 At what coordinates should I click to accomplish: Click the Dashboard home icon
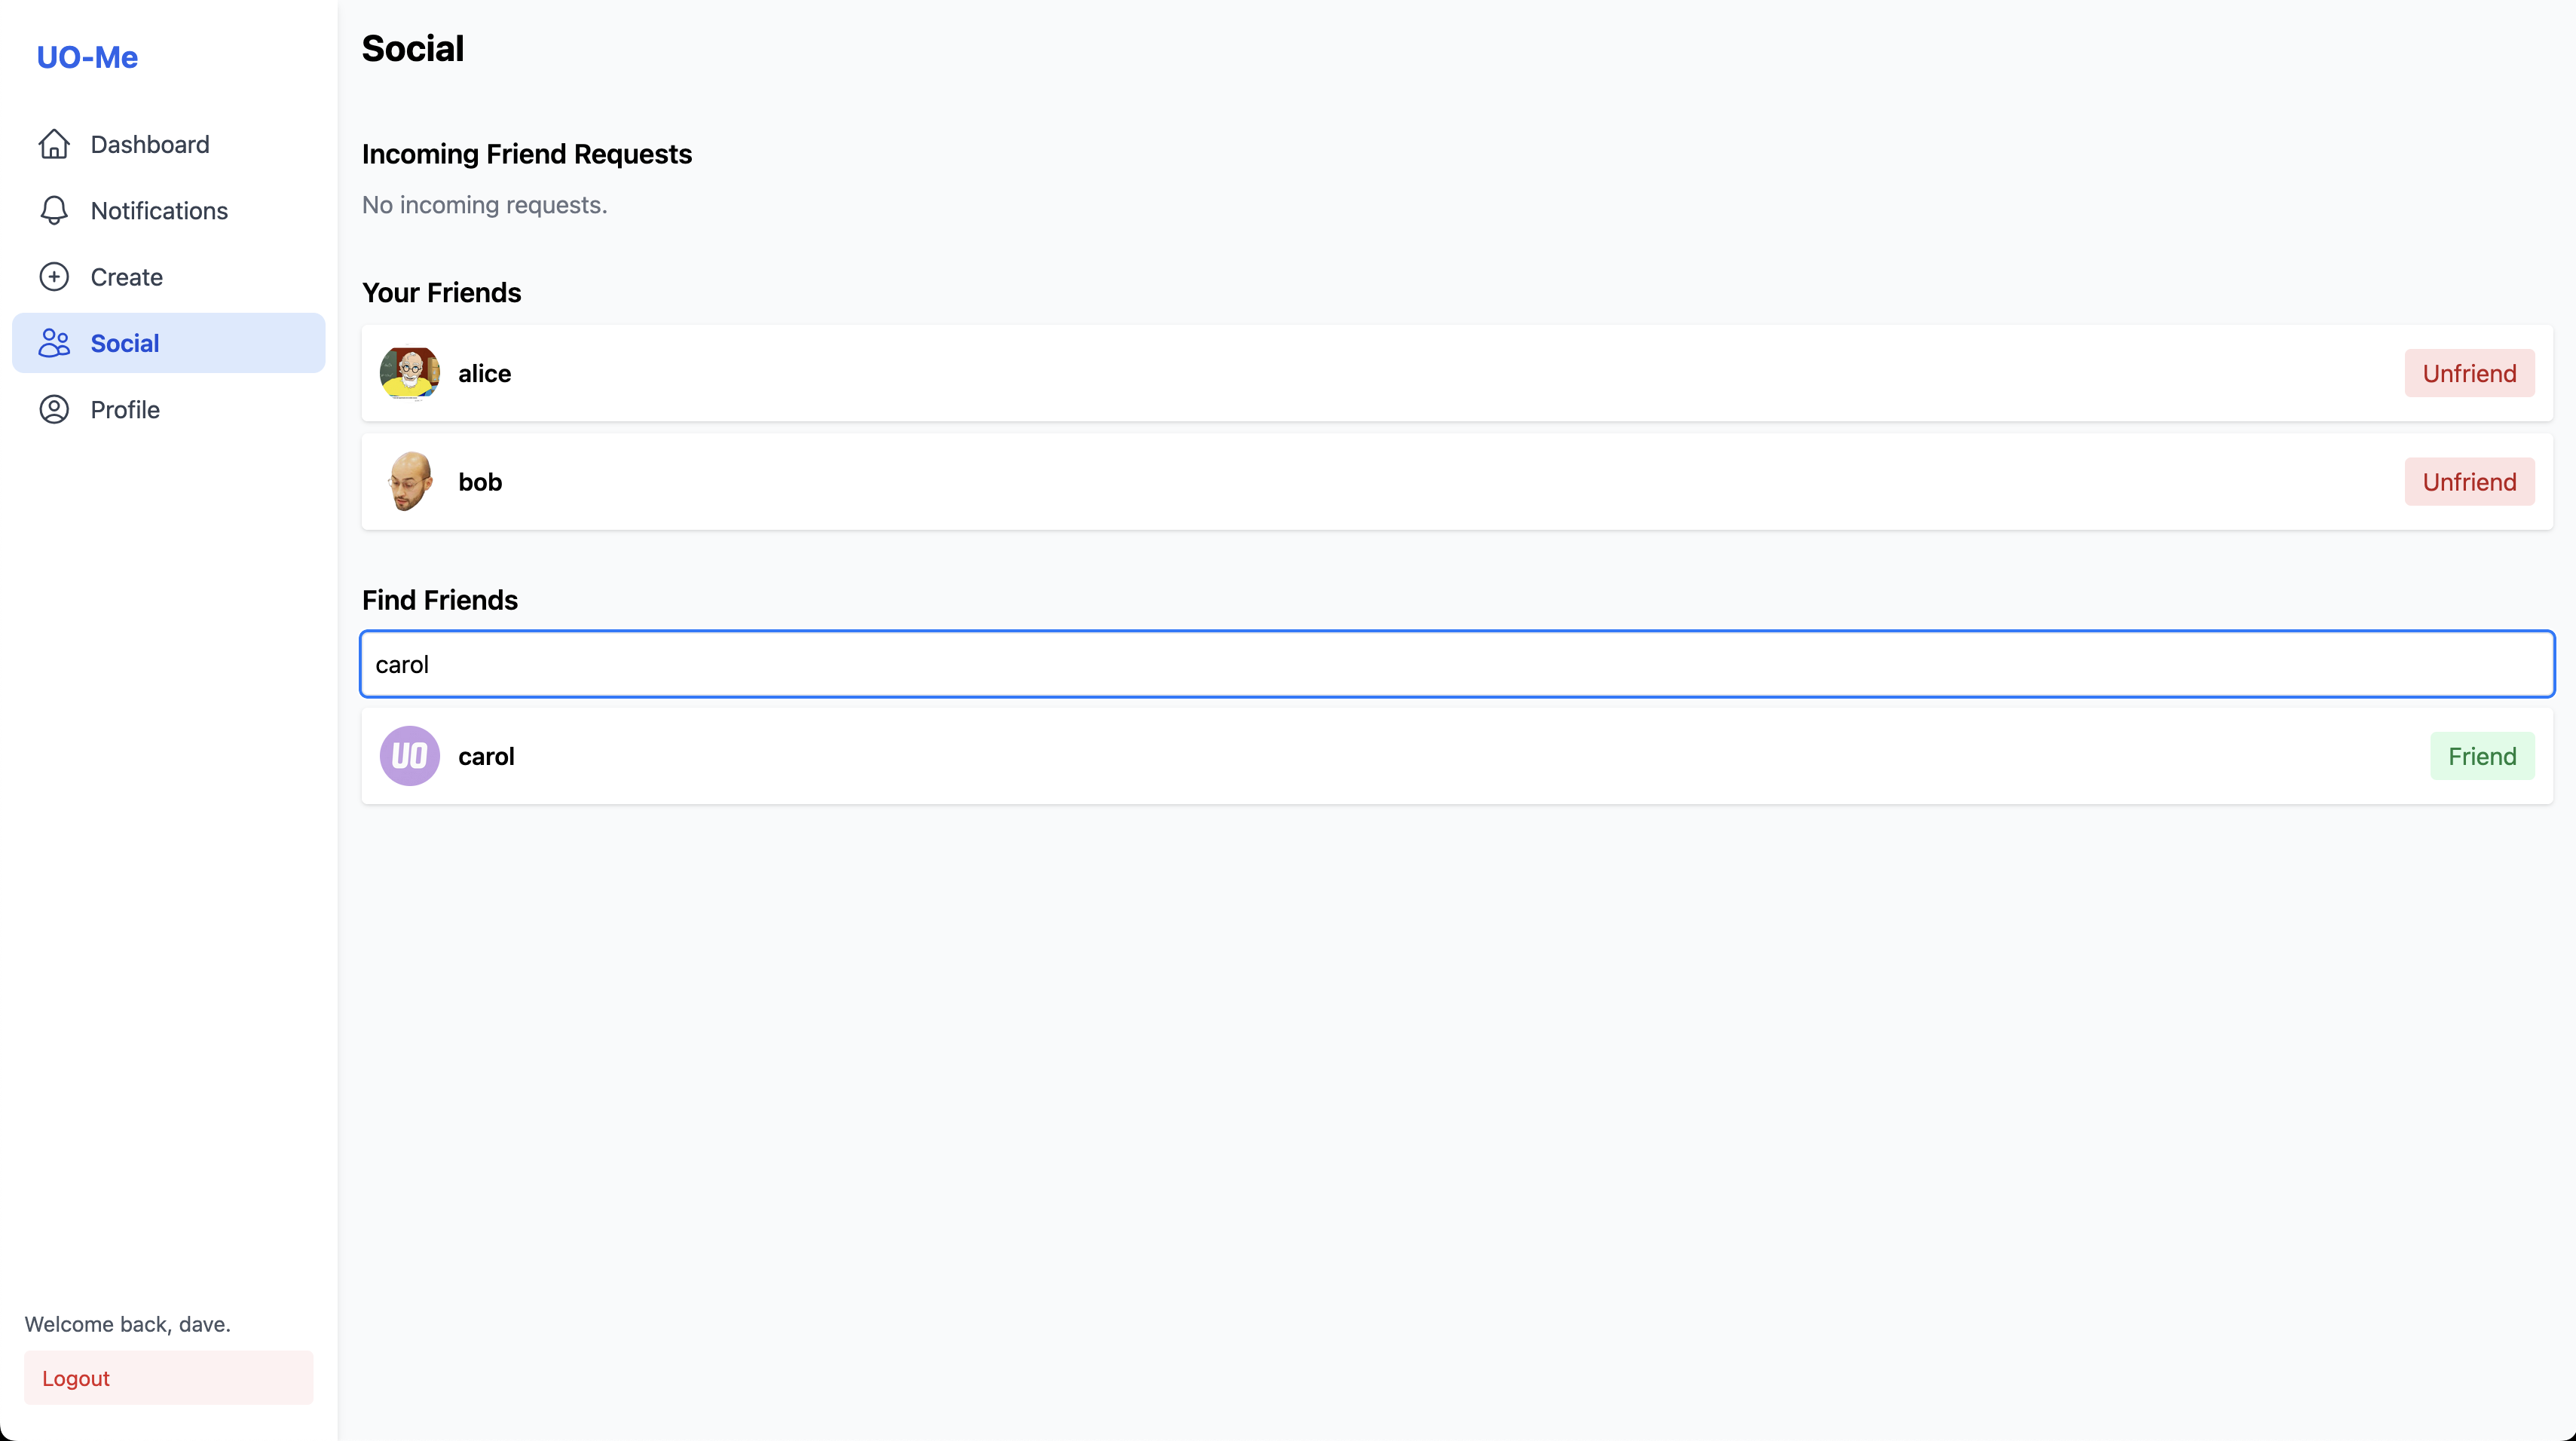click(x=54, y=144)
